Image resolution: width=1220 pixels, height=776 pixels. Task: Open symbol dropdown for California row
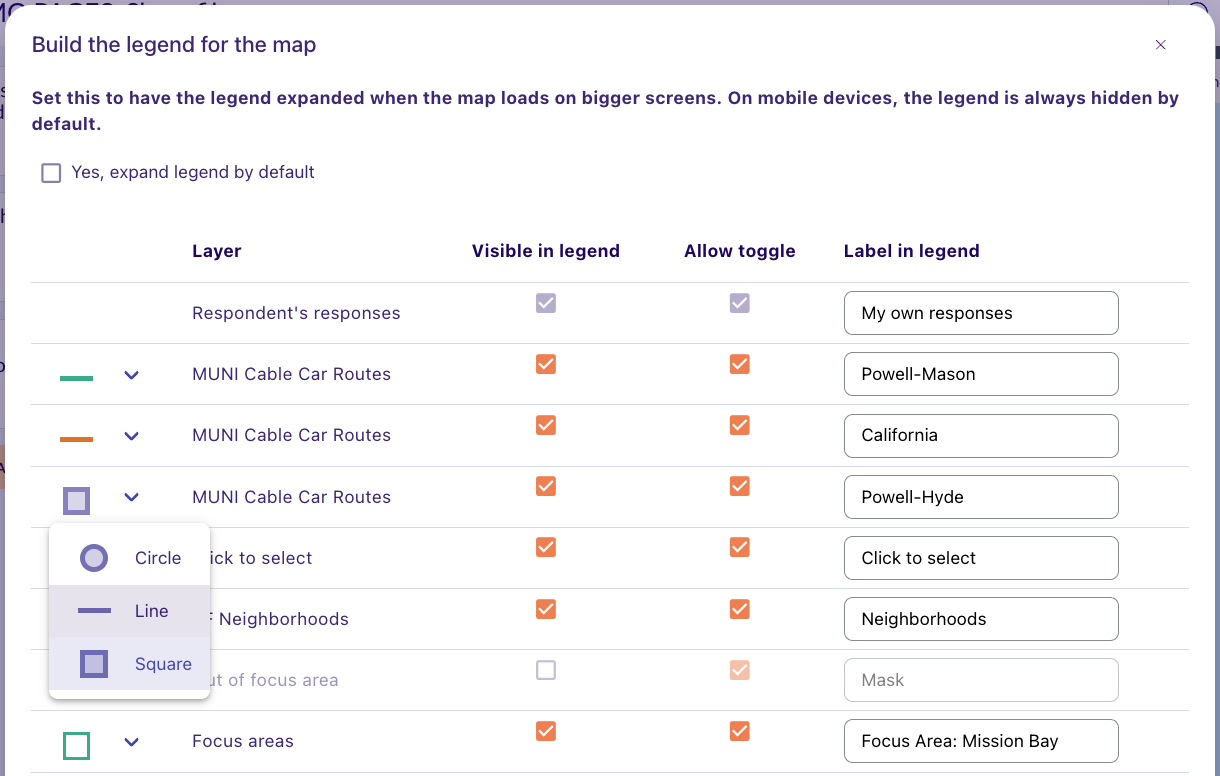131,436
